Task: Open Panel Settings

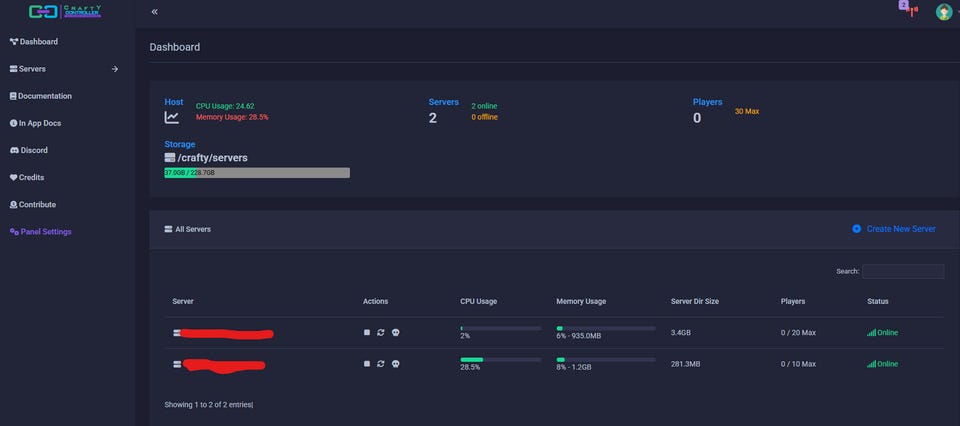Action: click(x=45, y=231)
